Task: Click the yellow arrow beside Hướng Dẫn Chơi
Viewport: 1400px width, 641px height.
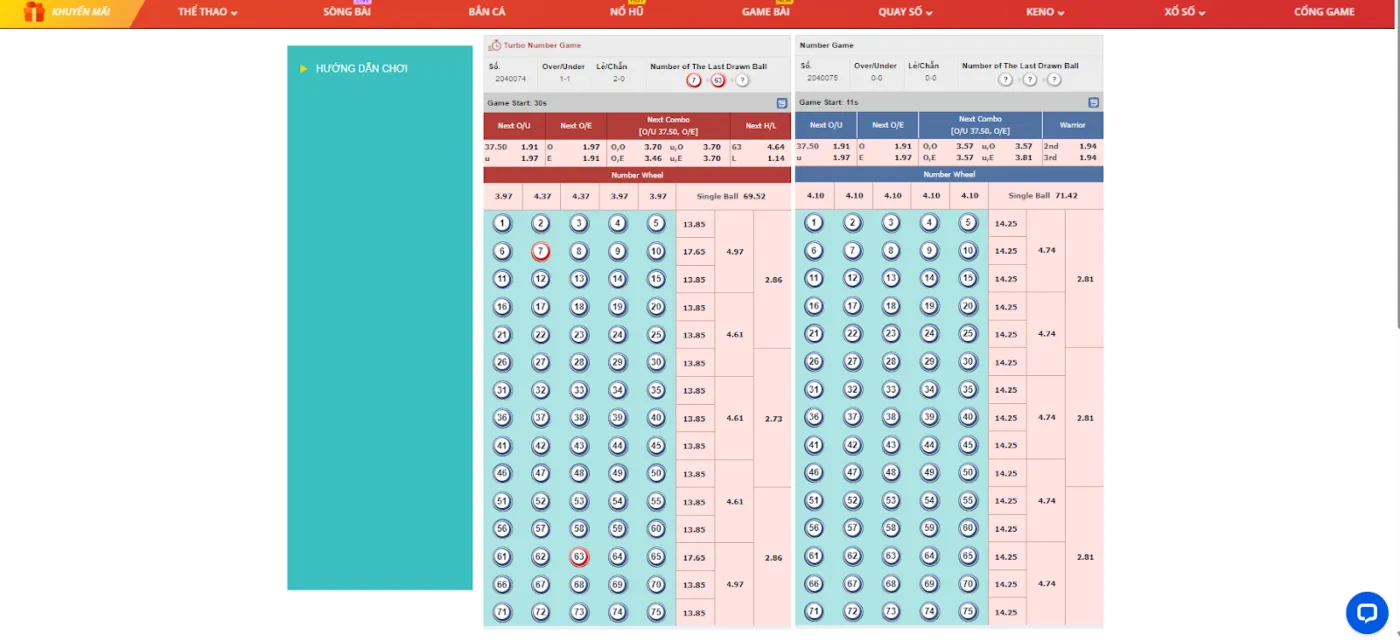Action: [x=303, y=69]
